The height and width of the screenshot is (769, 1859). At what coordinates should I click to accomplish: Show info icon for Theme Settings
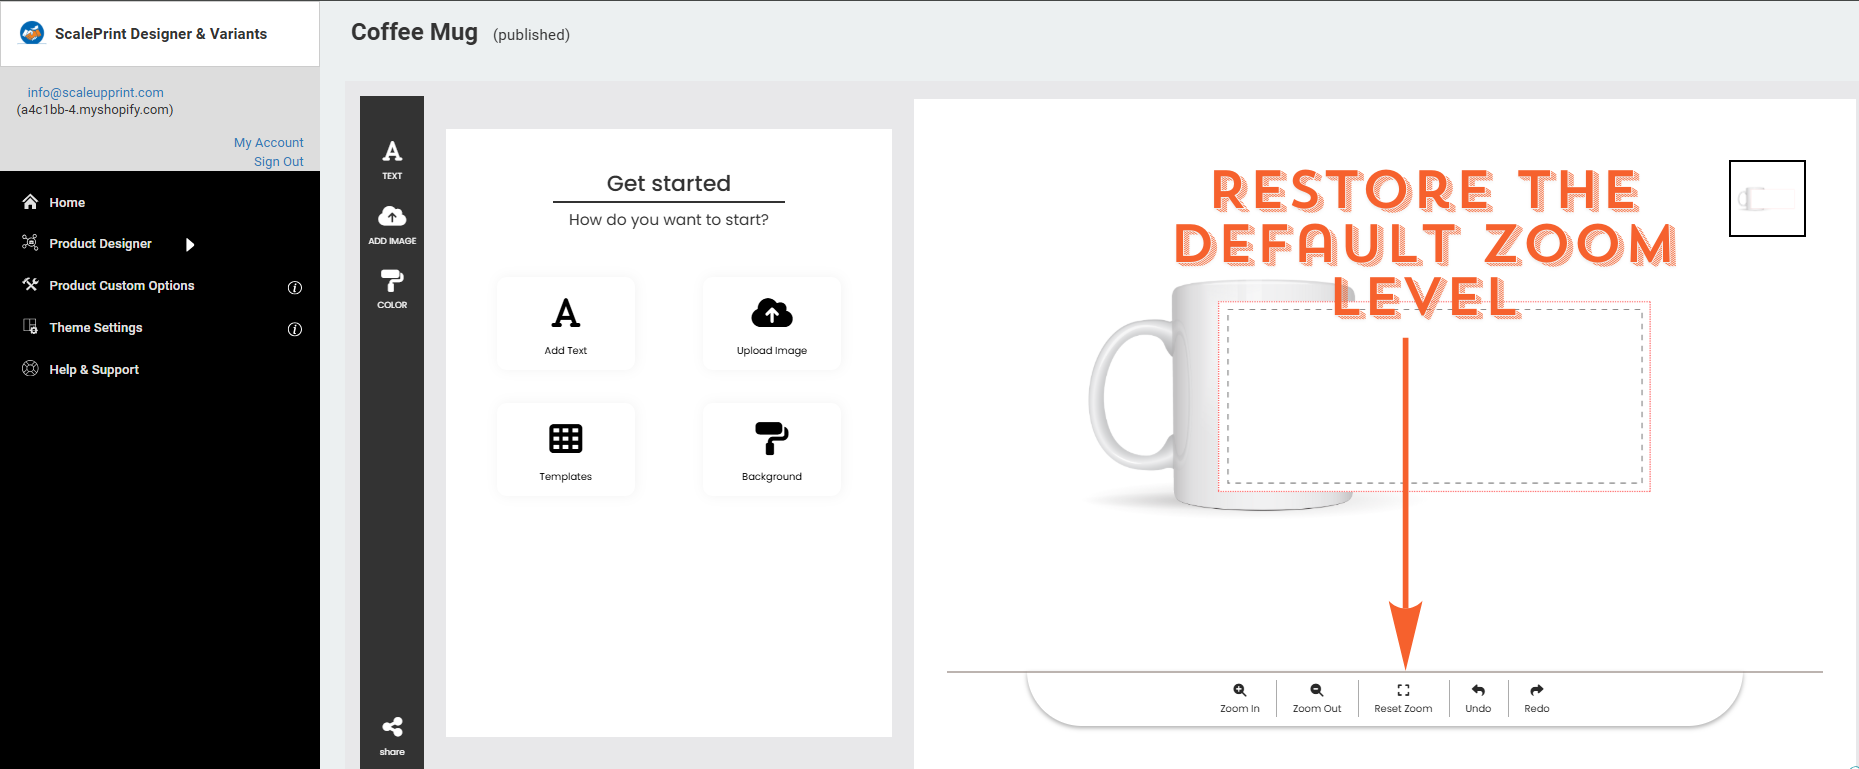coord(295,329)
